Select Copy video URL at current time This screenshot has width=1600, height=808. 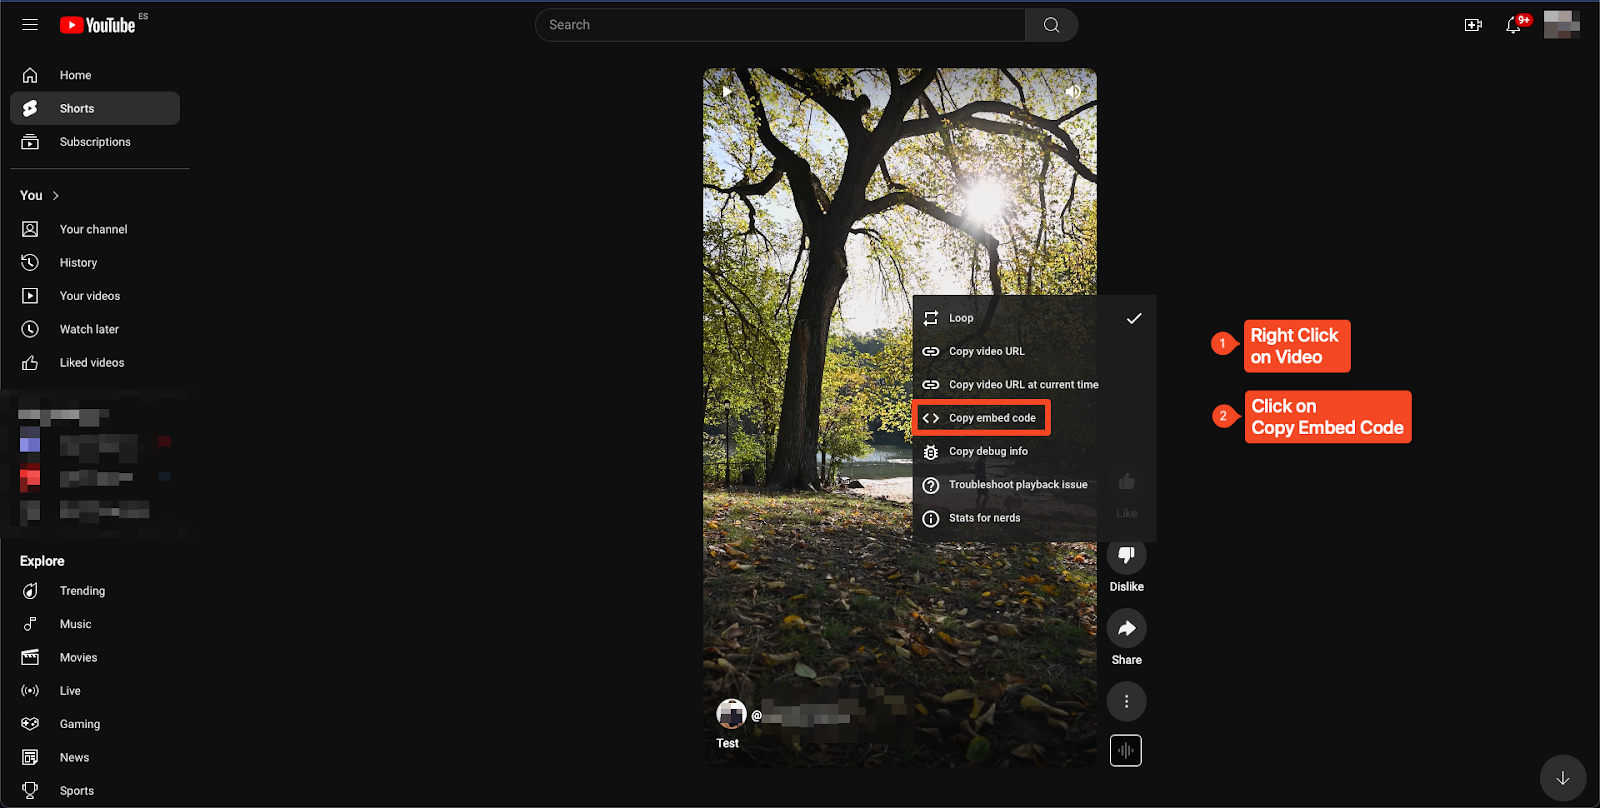click(1034, 384)
